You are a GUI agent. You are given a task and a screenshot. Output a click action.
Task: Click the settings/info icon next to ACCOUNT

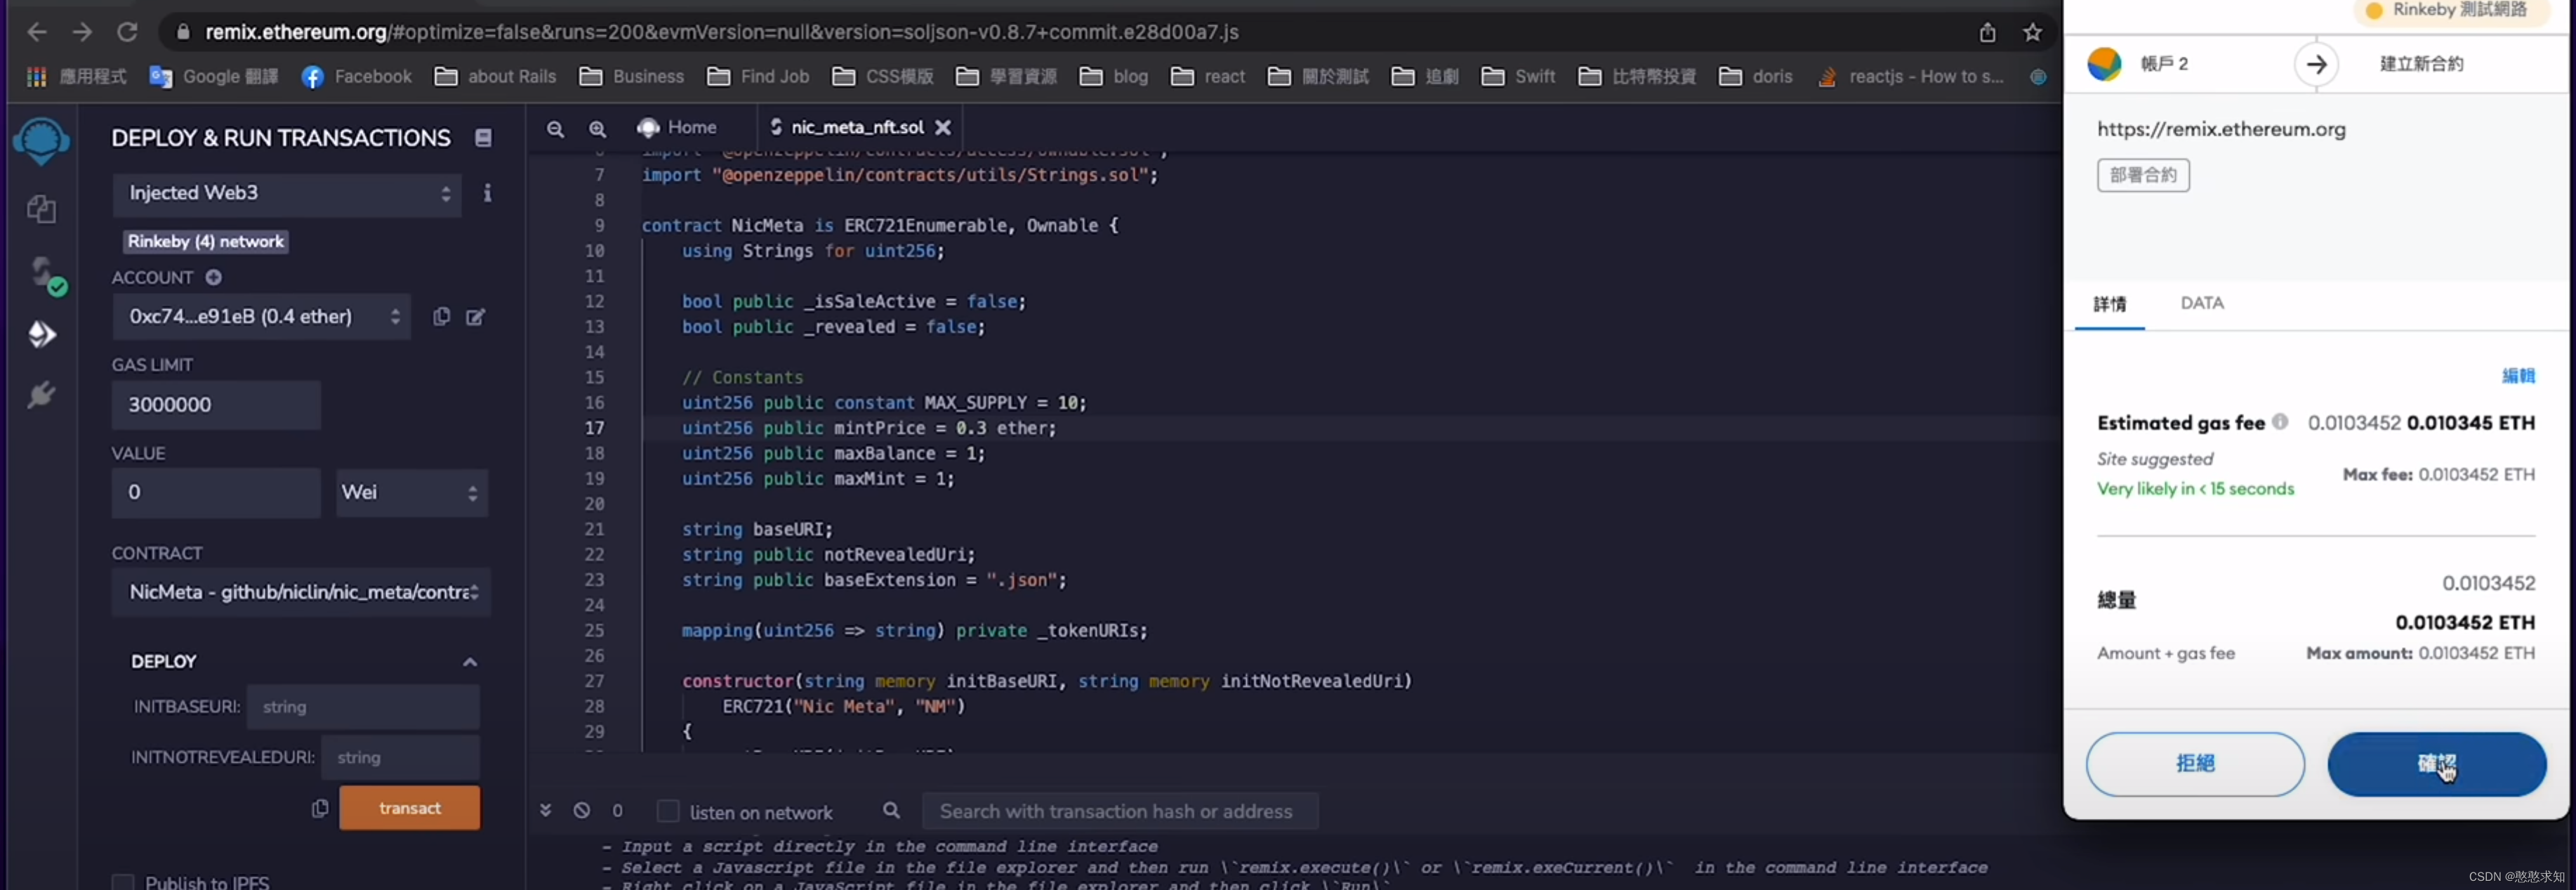click(213, 276)
